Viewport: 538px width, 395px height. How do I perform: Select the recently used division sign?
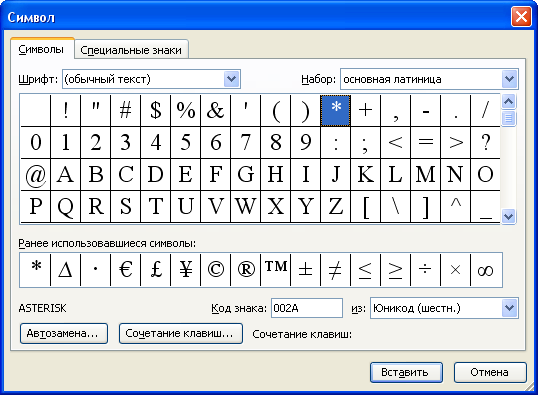pyautogui.click(x=425, y=270)
